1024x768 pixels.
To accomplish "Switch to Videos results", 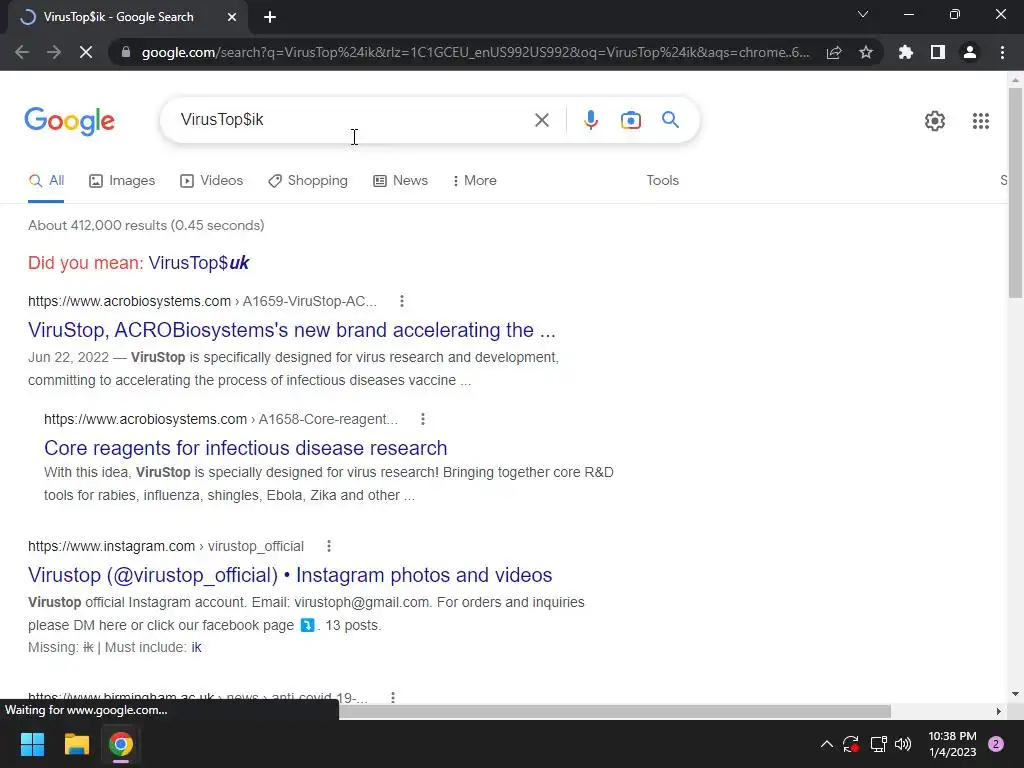I will click(212, 181).
